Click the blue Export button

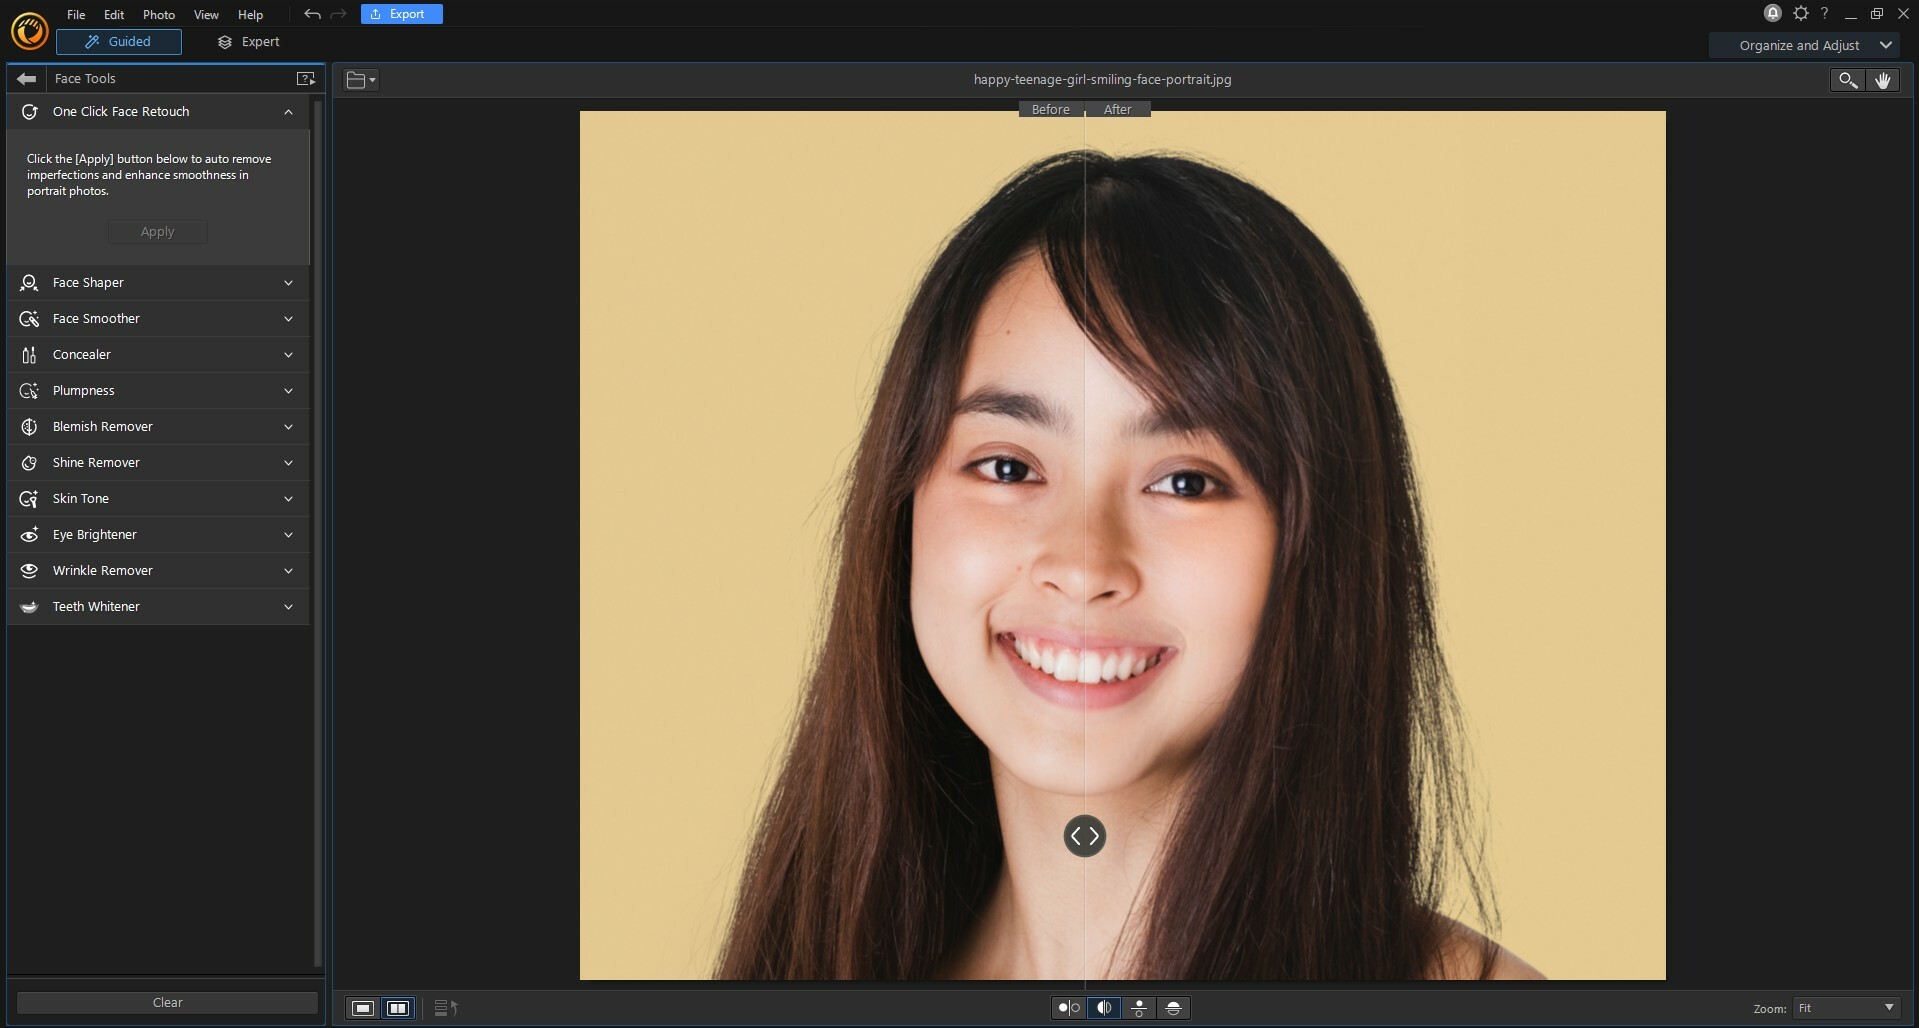tap(400, 14)
